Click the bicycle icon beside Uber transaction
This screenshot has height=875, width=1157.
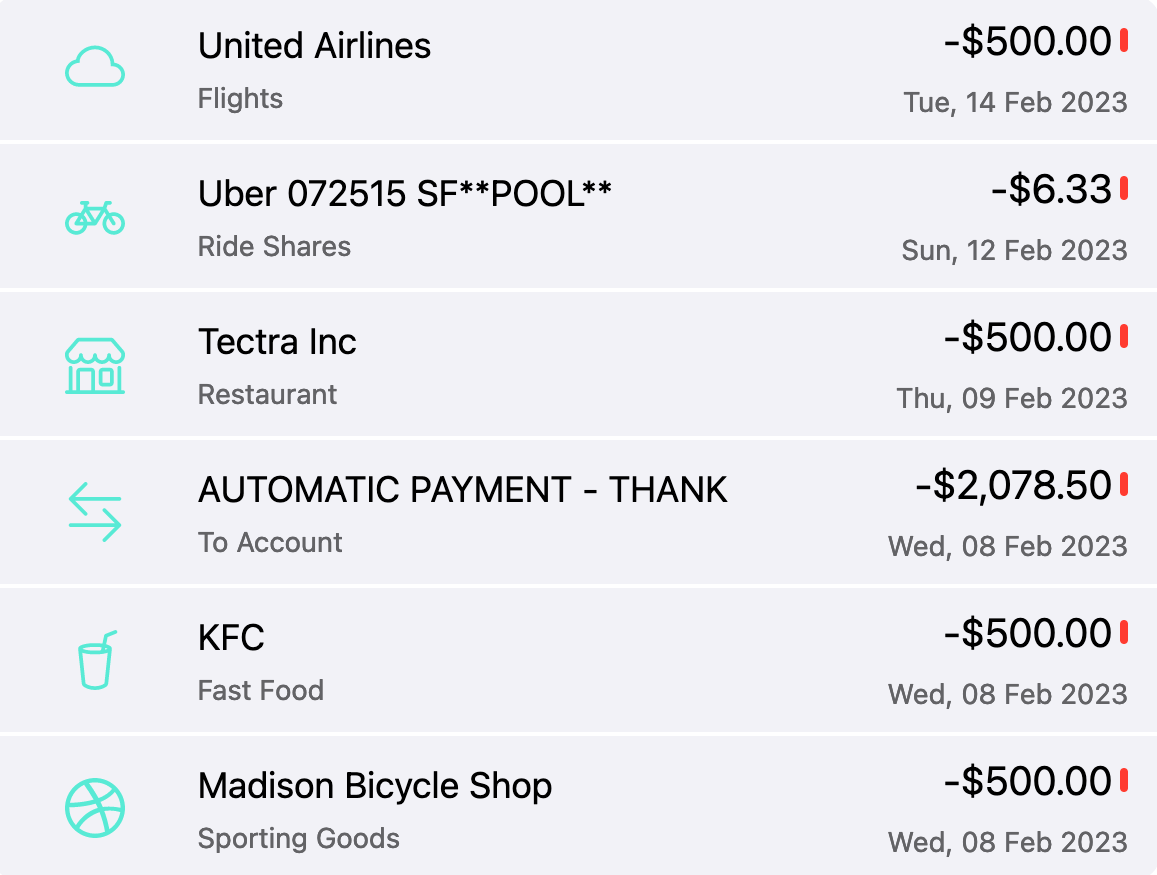(x=94, y=218)
